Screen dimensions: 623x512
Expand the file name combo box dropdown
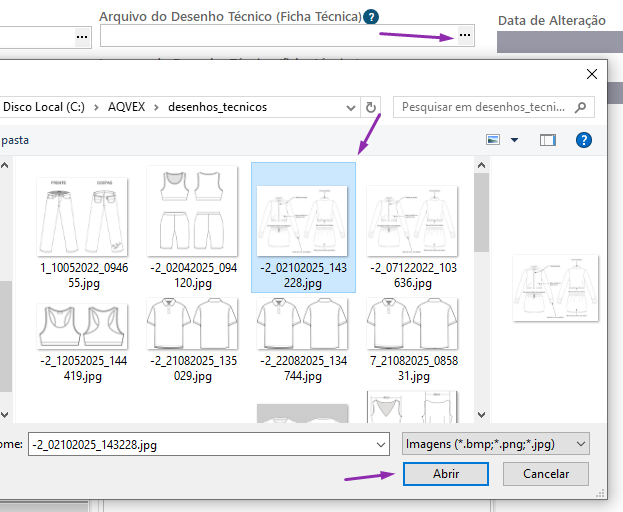coord(380,444)
